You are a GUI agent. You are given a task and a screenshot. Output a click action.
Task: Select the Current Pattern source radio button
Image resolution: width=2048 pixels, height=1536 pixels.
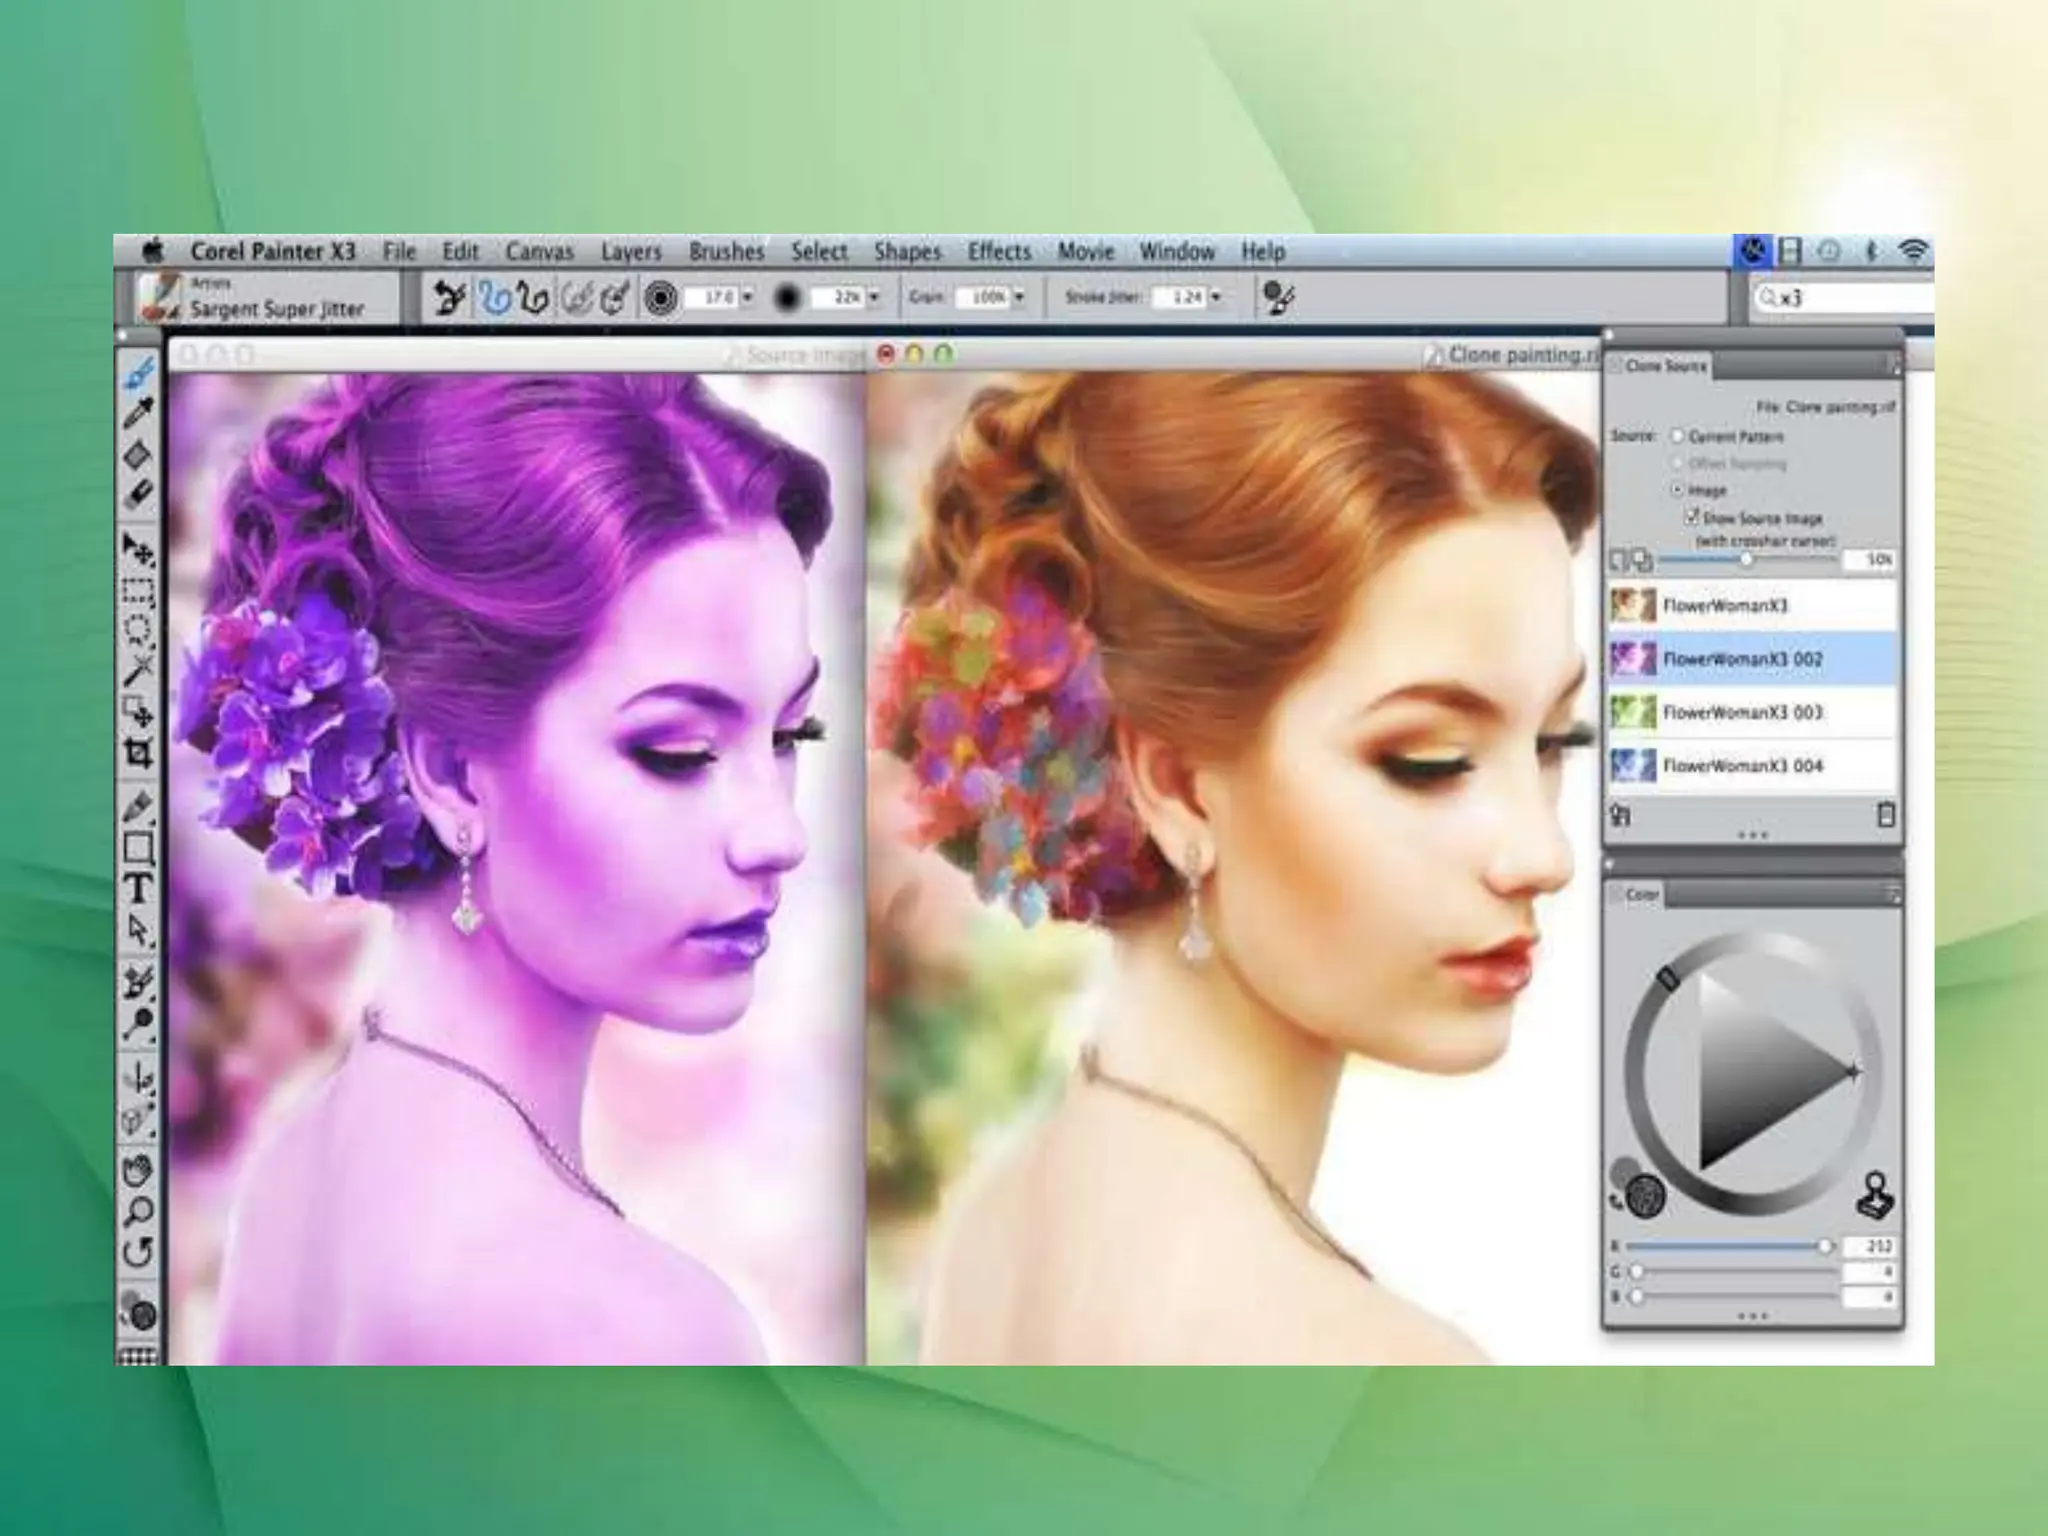(1678, 436)
